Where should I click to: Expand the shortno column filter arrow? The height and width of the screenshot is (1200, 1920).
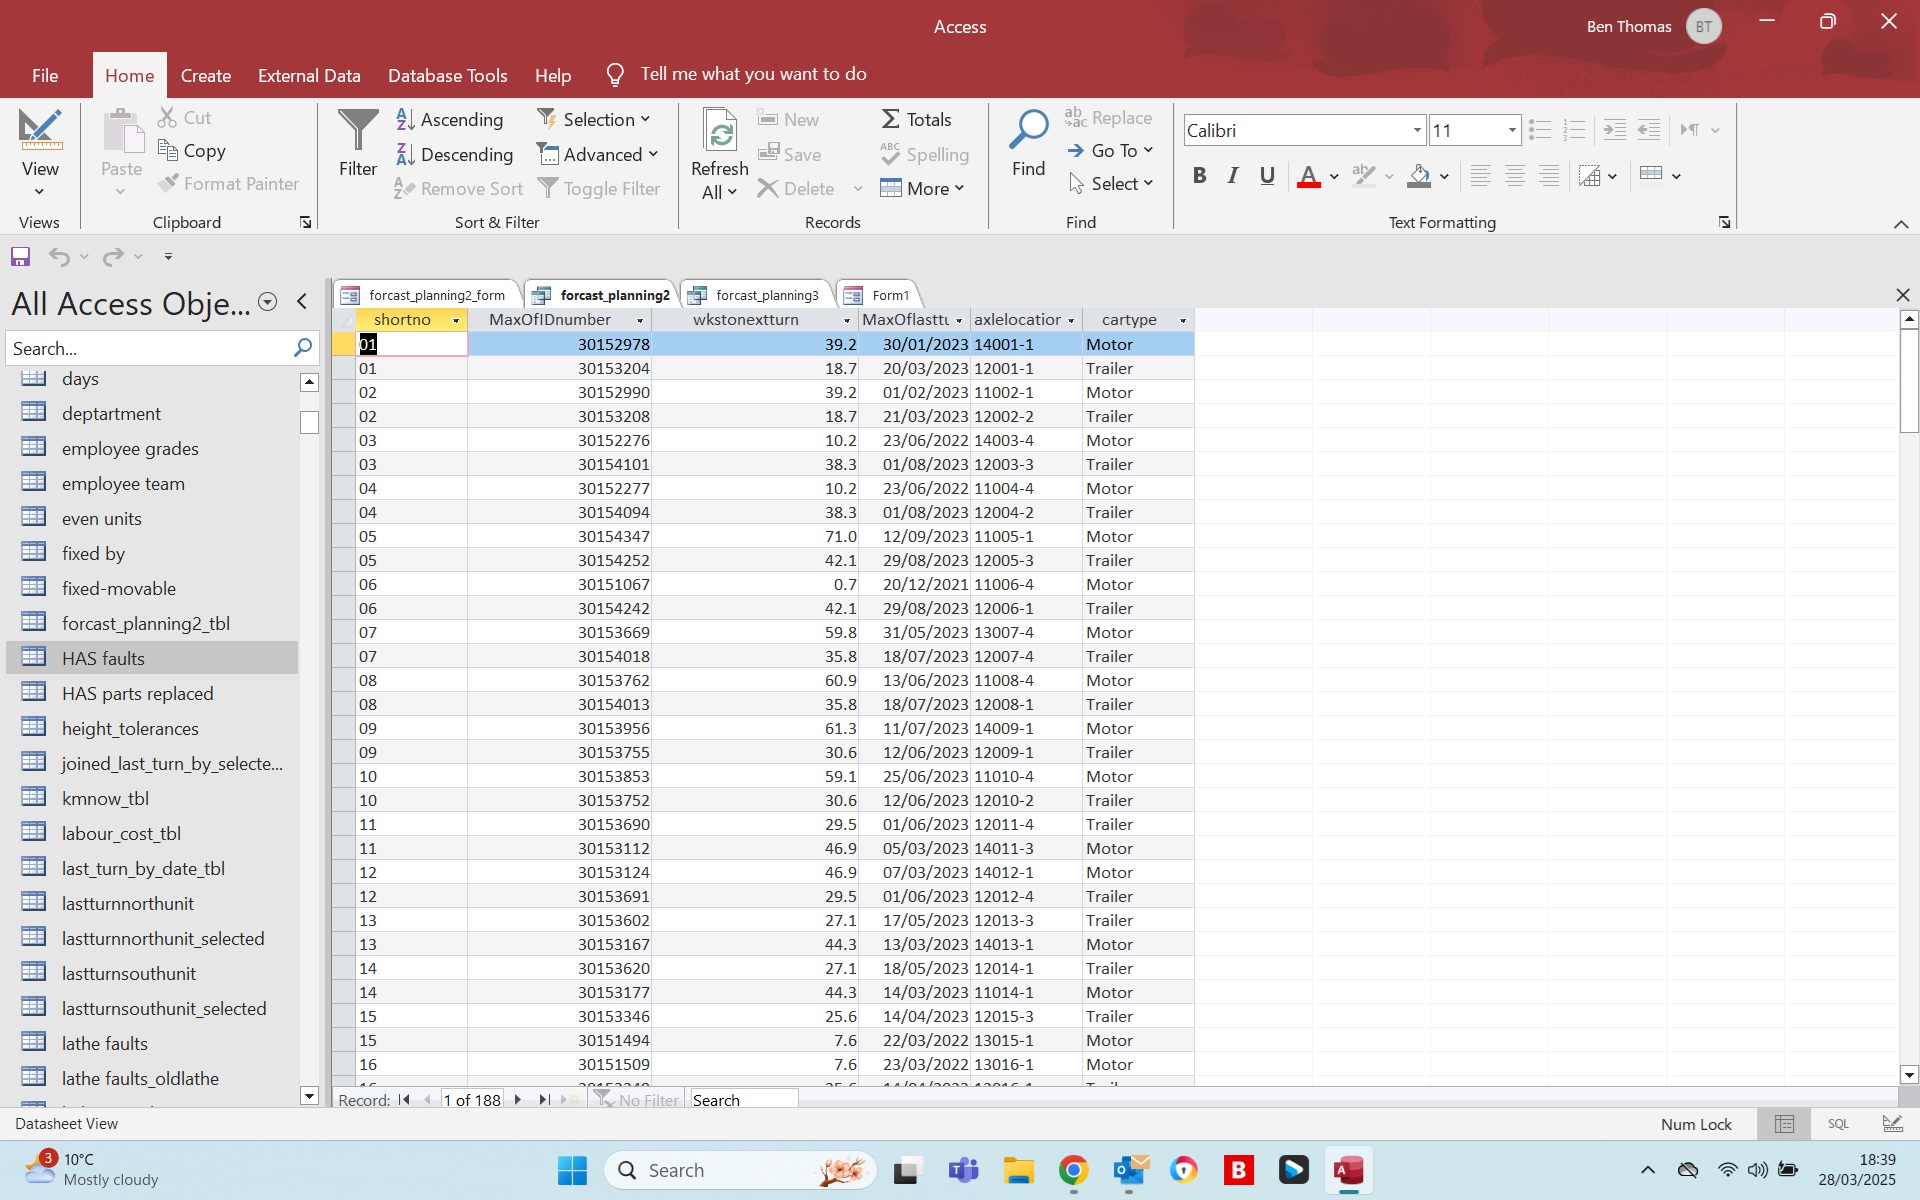(x=456, y=320)
